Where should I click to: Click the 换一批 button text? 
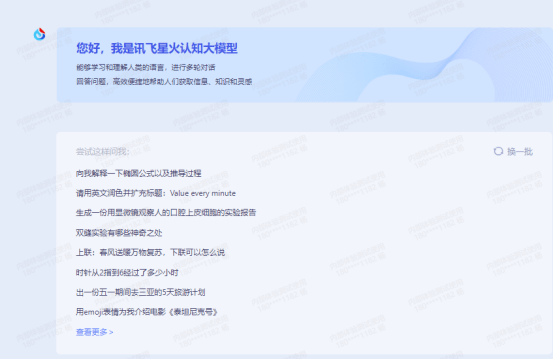tap(520, 152)
